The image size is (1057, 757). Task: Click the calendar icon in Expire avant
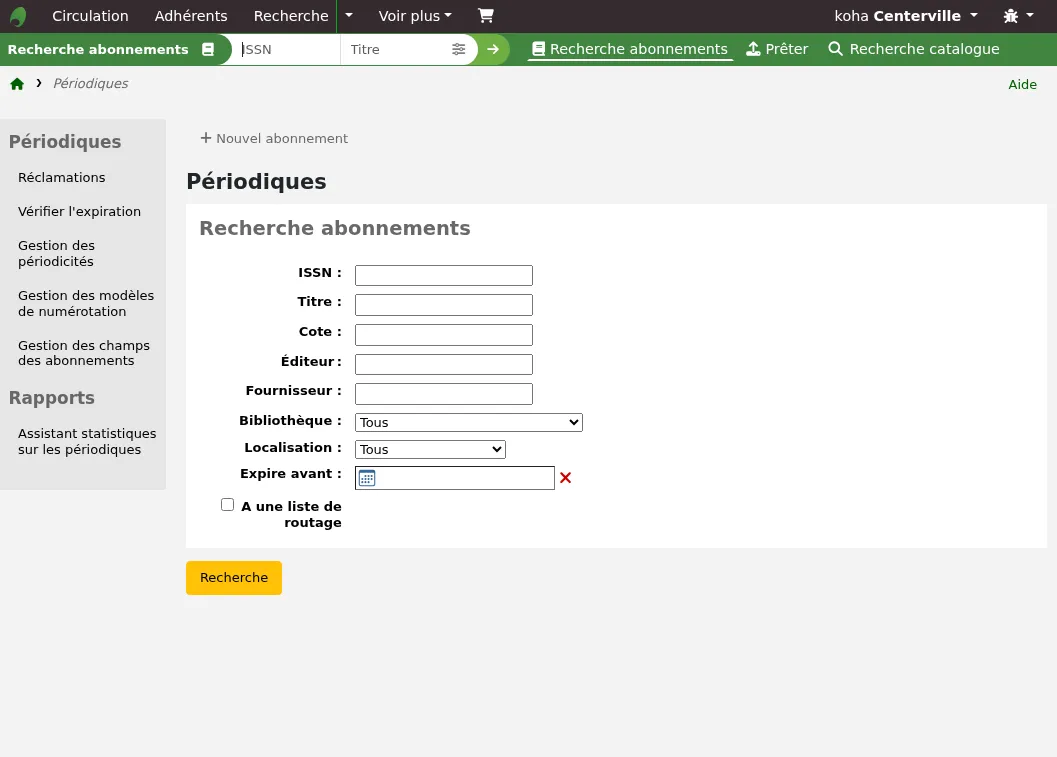point(367,478)
